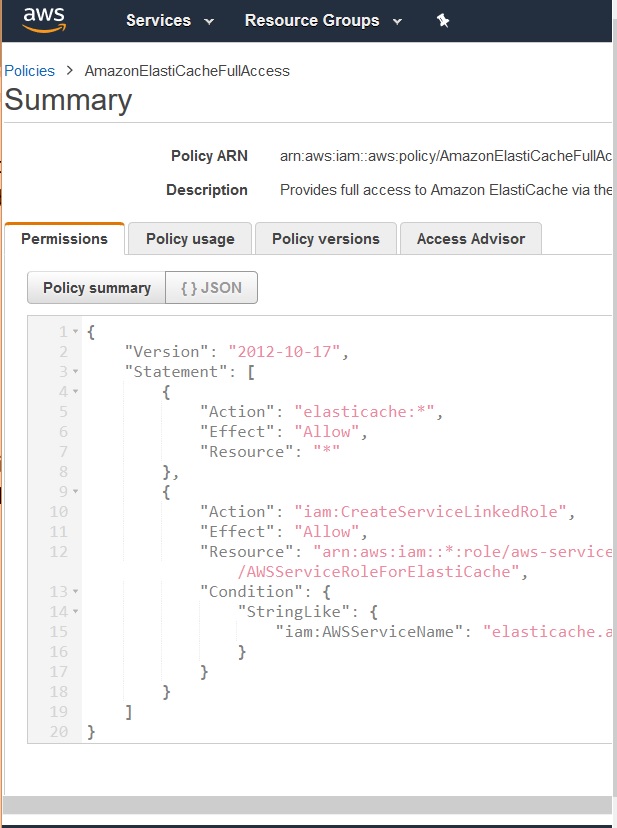Image resolution: width=617 pixels, height=828 pixels.
Task: Open the Policy versions tab
Action: pyautogui.click(x=325, y=239)
